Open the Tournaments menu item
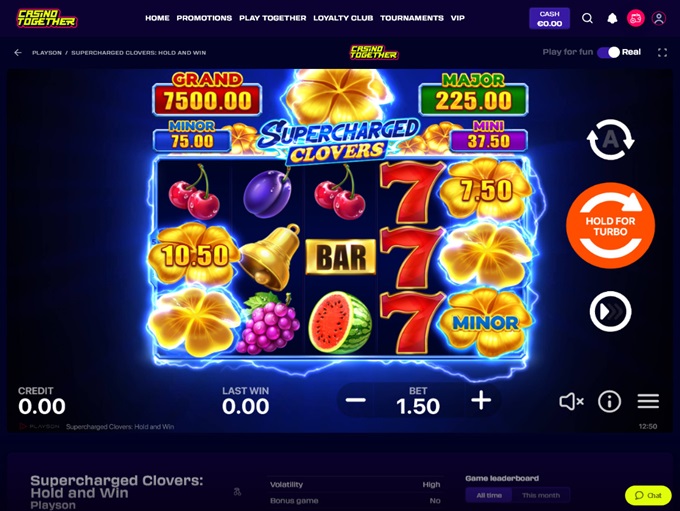680x511 pixels. [412, 18]
